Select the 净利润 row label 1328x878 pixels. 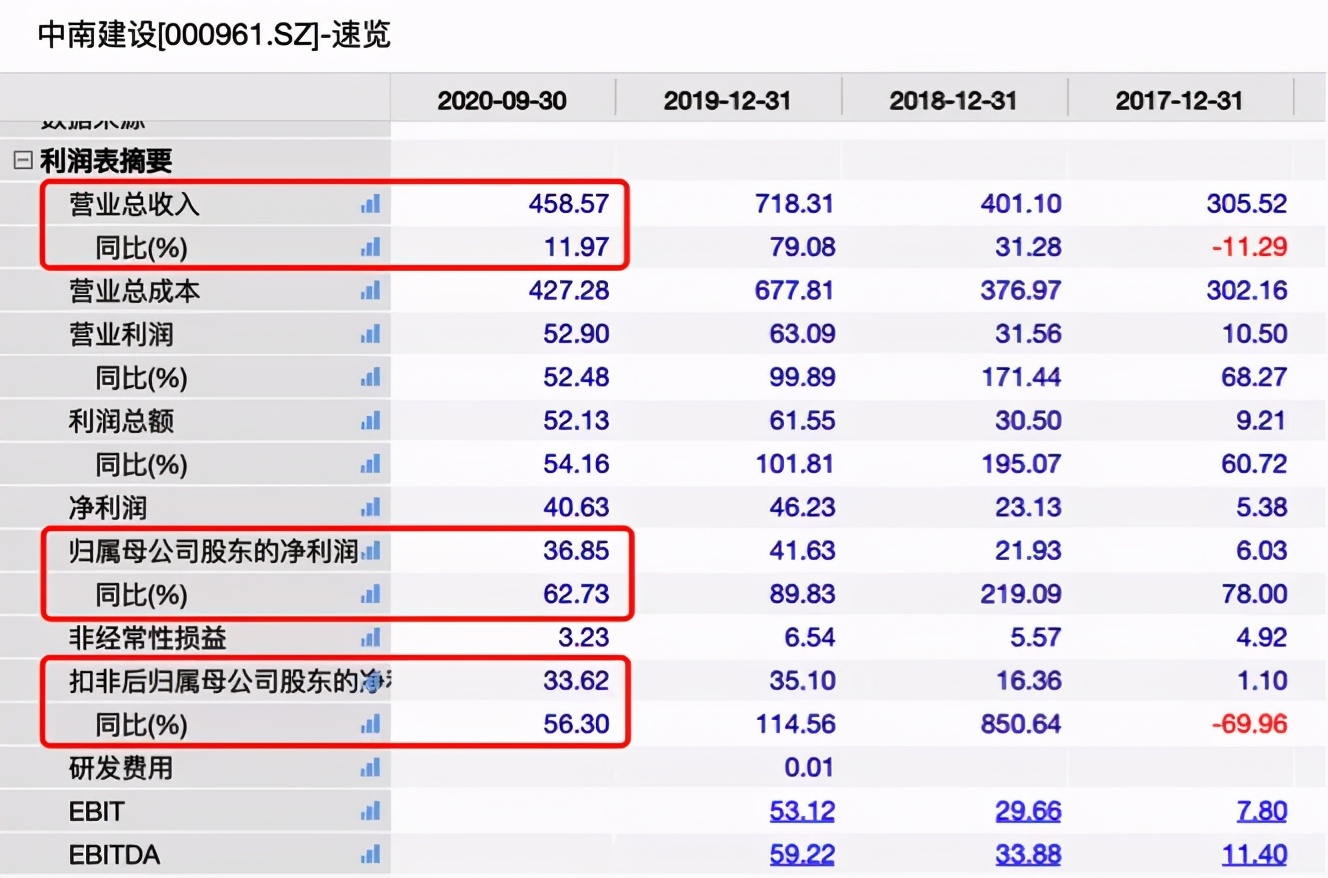107,507
